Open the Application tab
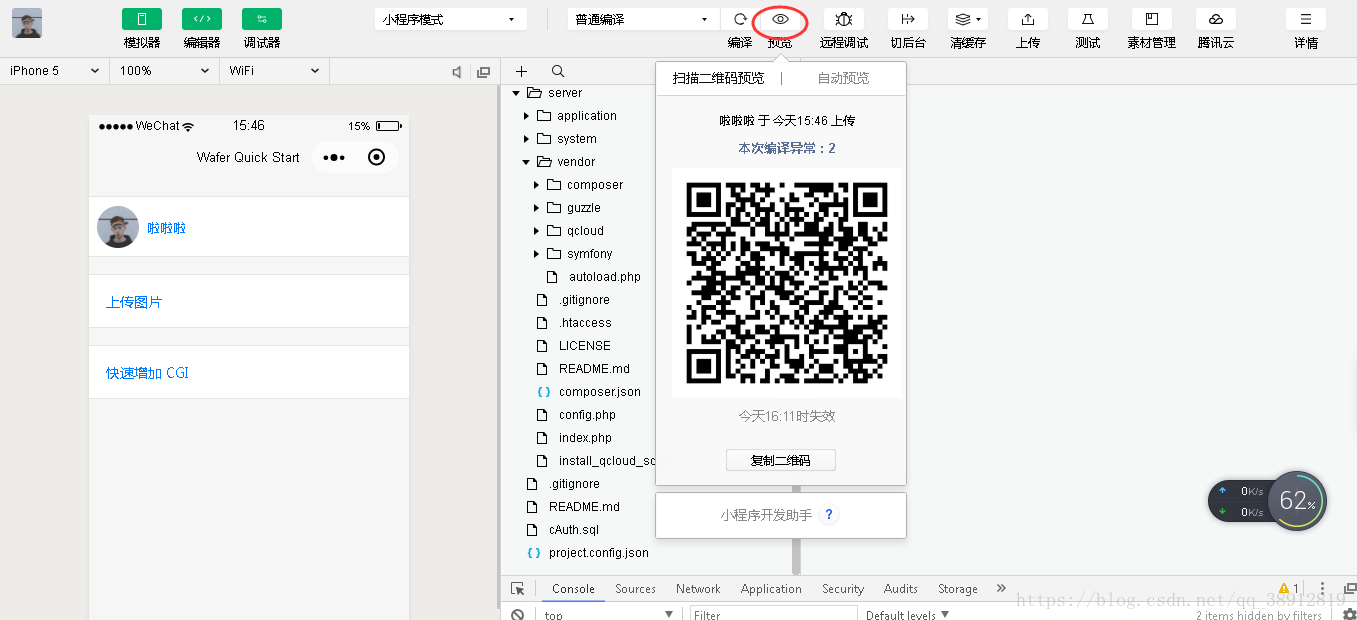 (x=771, y=589)
